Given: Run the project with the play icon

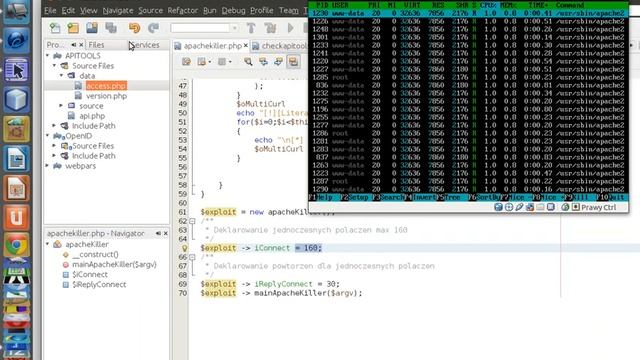Looking at the screenshot, I should 290,28.
